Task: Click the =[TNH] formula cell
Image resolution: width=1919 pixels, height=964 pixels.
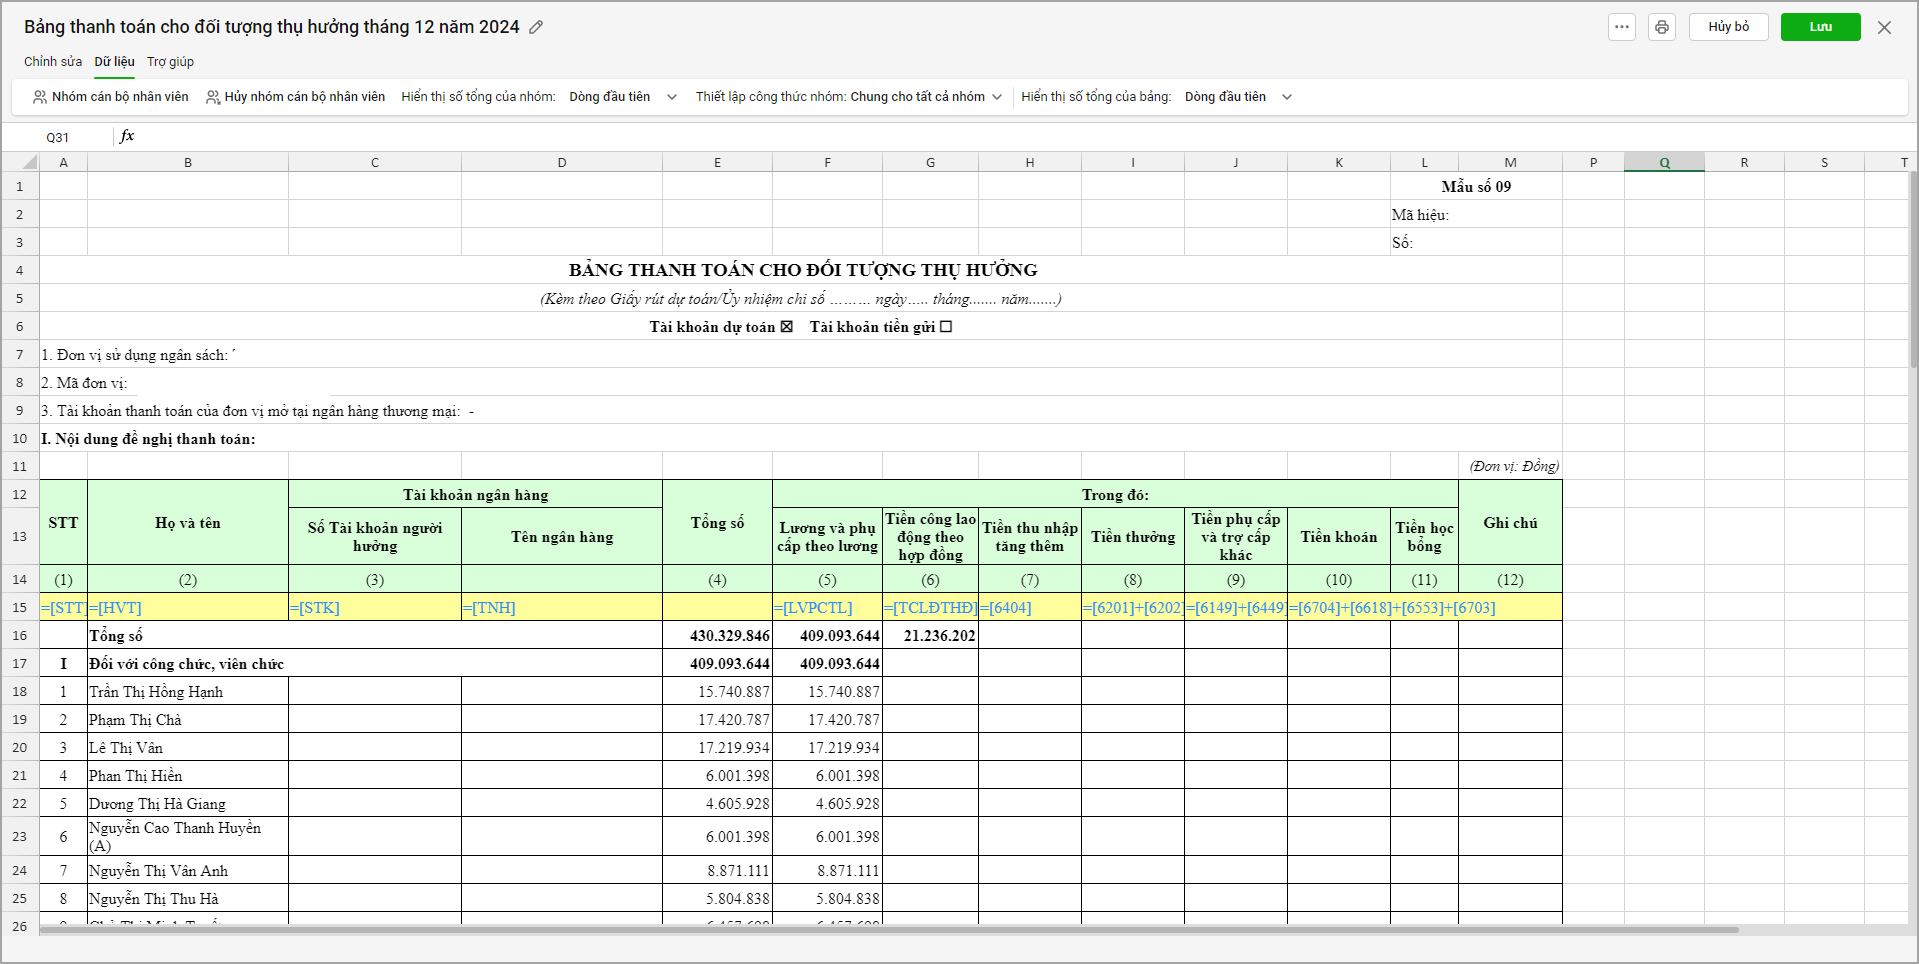Action: click(562, 607)
